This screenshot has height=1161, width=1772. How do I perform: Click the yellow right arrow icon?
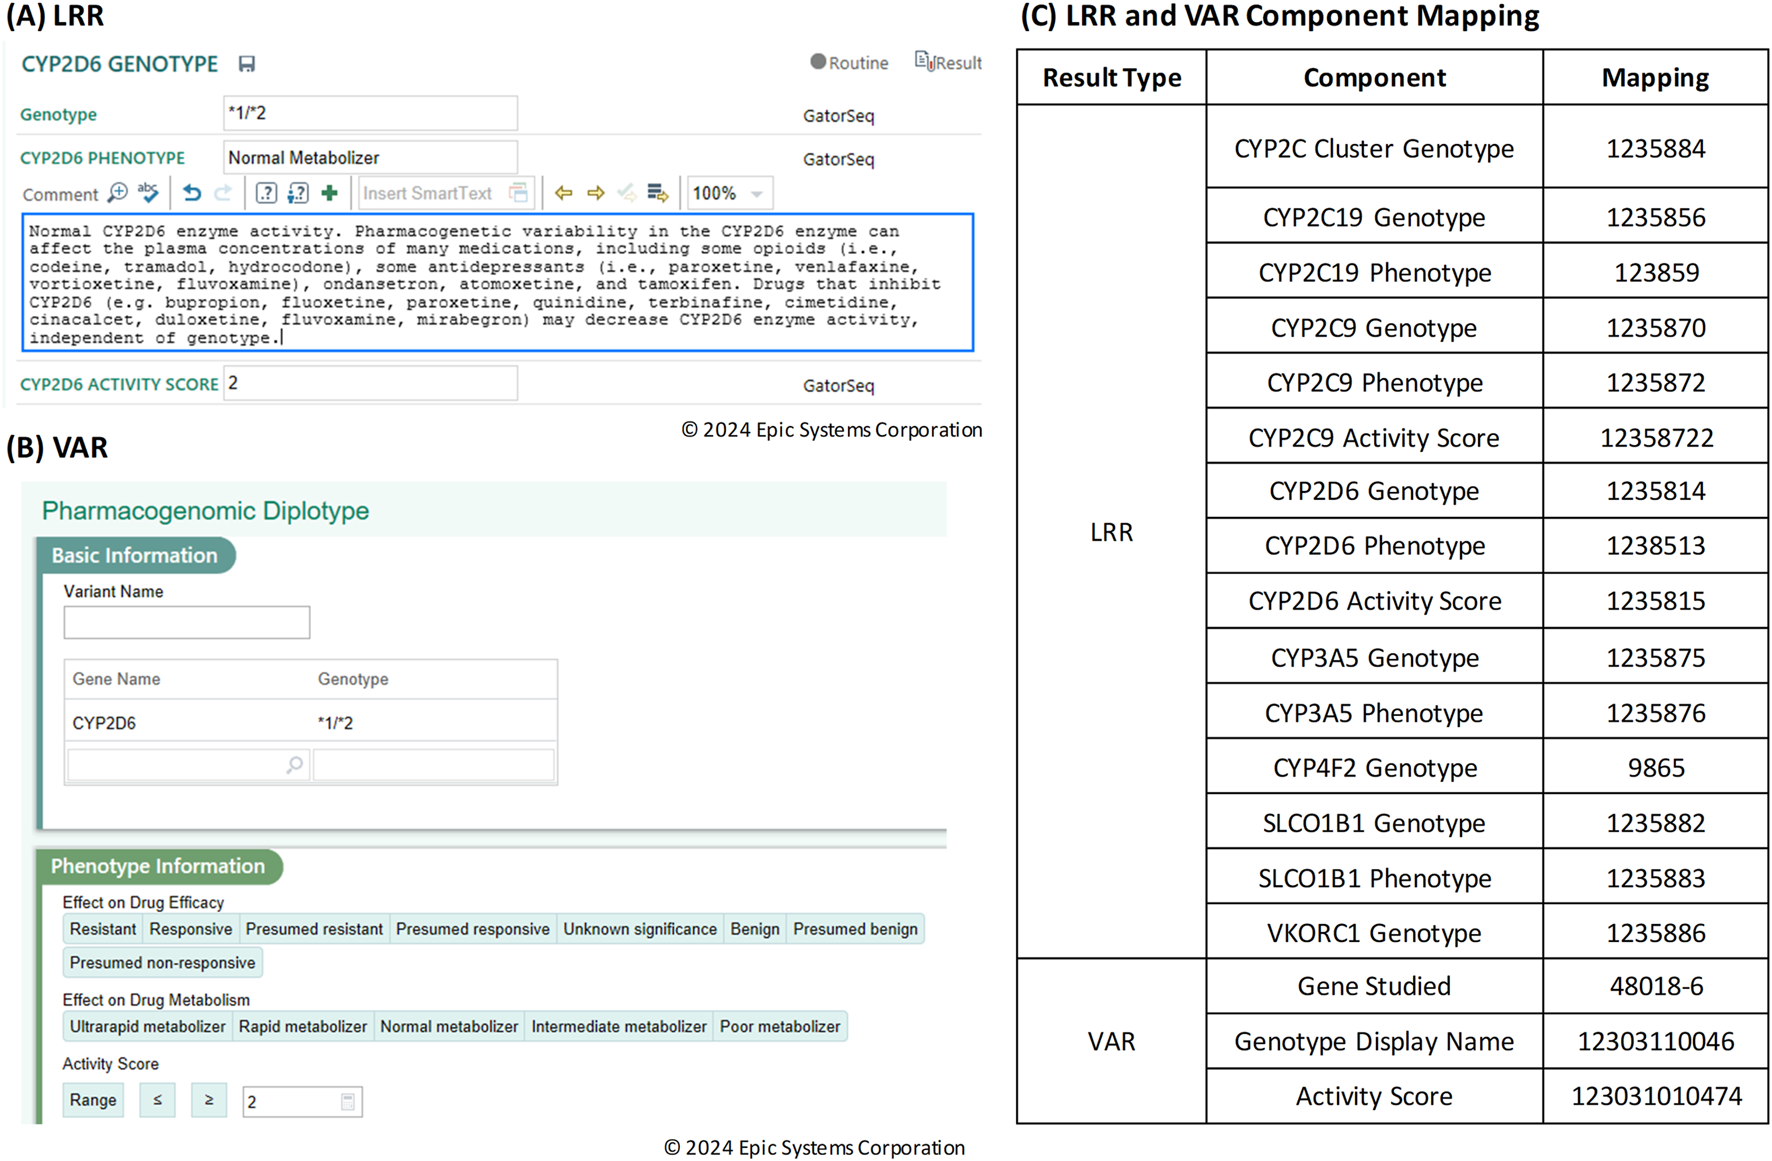[596, 193]
